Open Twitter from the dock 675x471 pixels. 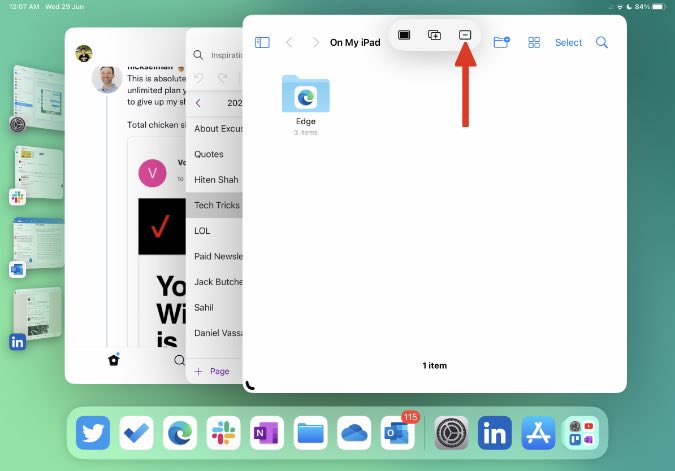pos(93,433)
